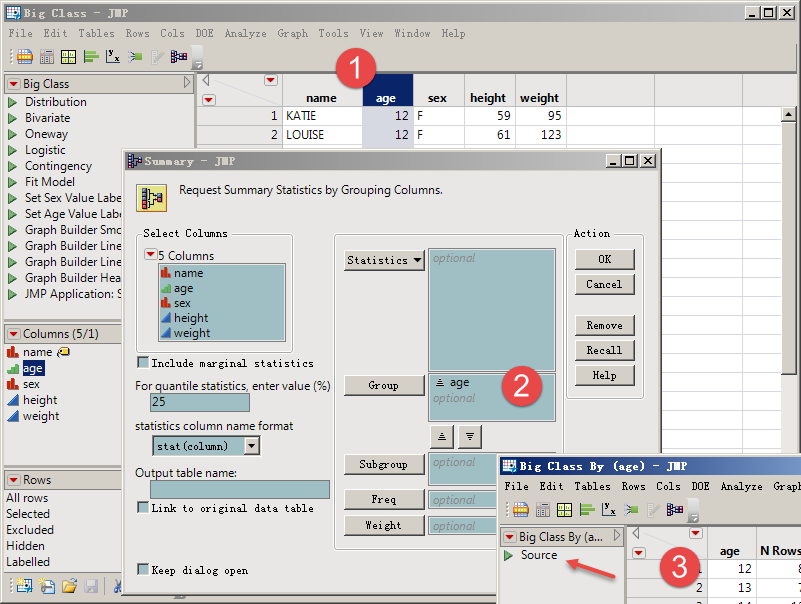Click the Freq button
This screenshot has height=604, width=801.
coord(384,499)
